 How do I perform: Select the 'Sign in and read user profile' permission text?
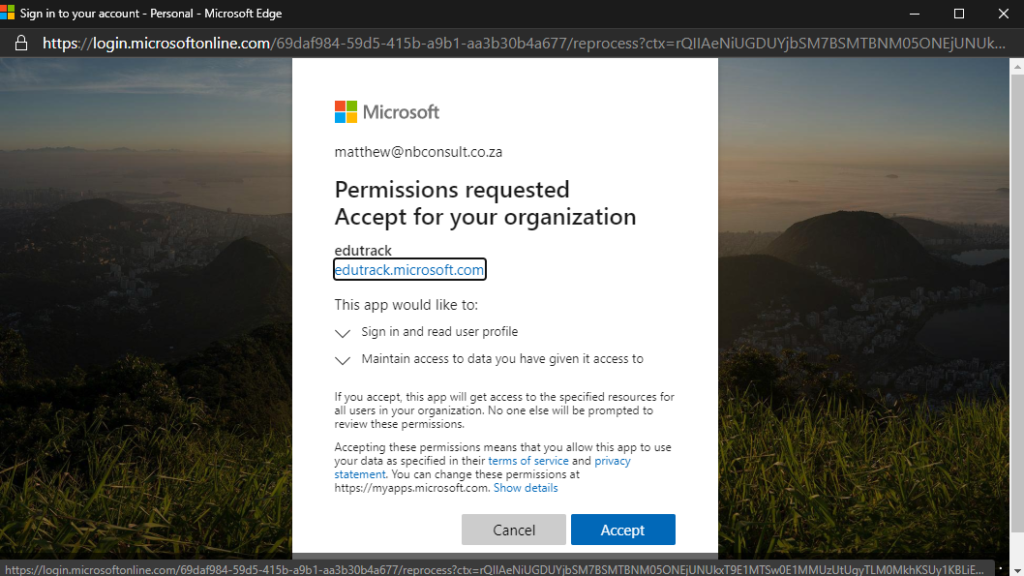(440, 332)
